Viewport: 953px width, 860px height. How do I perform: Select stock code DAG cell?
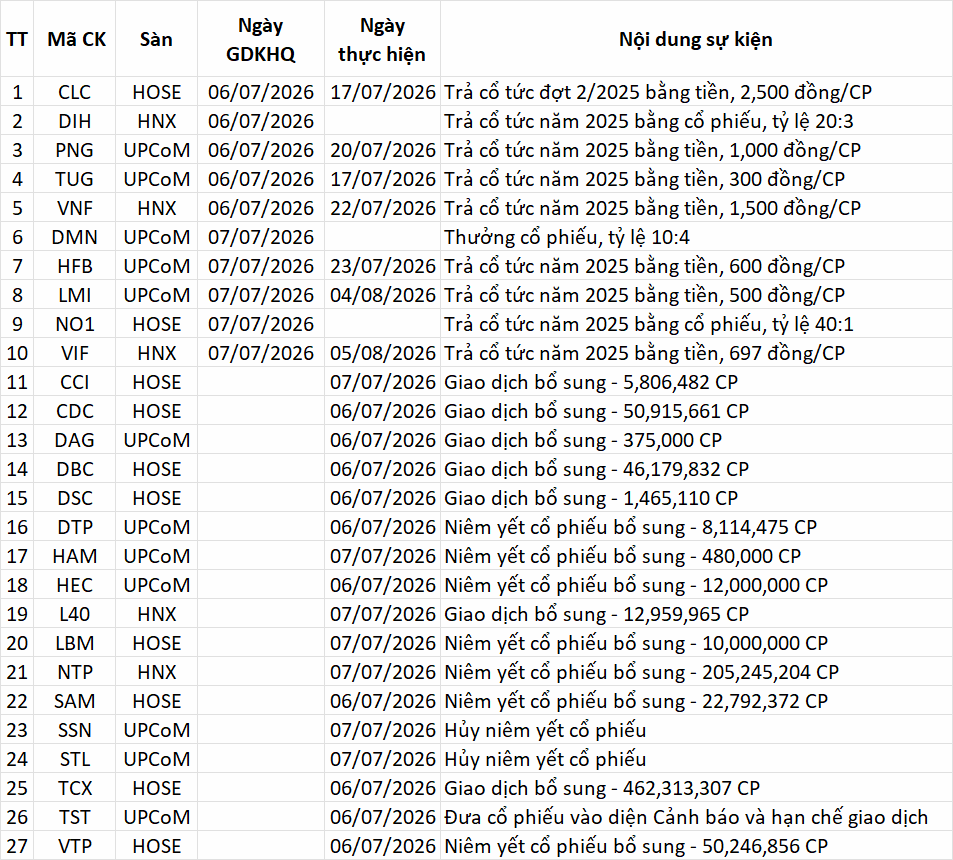(x=75, y=440)
